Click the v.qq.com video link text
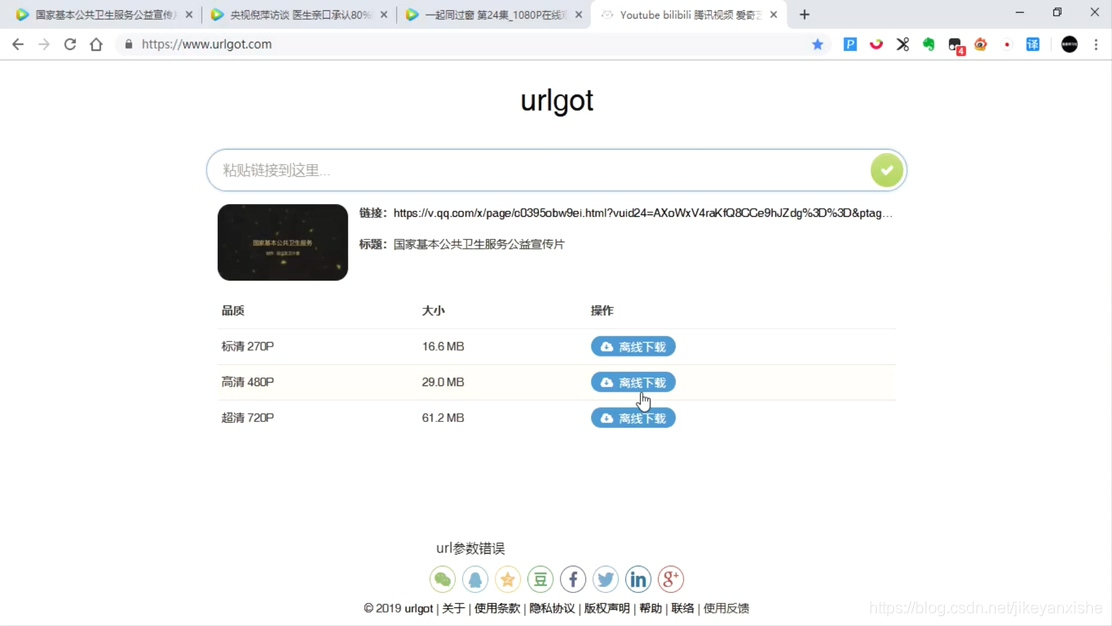 point(643,213)
